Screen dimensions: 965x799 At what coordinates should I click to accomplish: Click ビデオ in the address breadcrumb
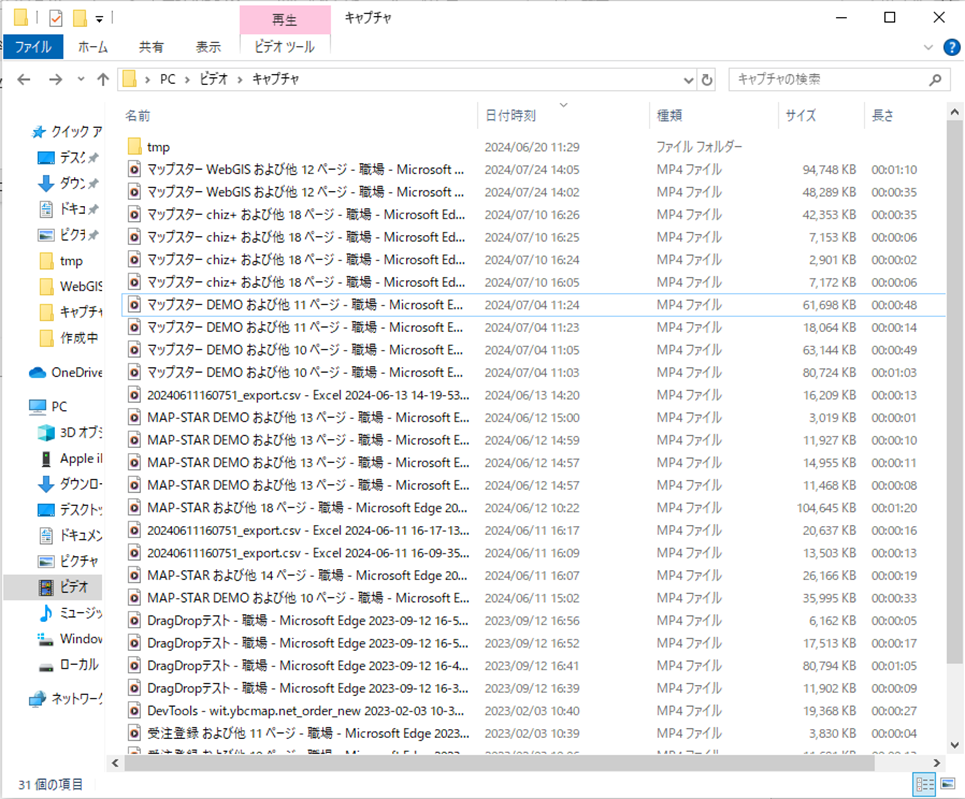pos(214,79)
